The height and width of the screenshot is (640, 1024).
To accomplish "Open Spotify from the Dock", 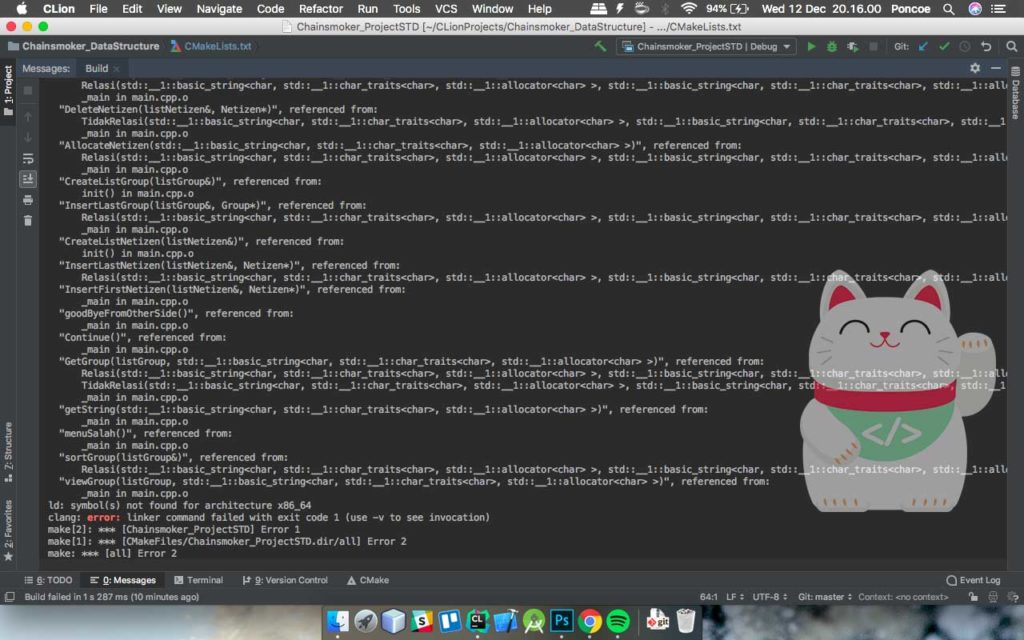I will [618, 621].
